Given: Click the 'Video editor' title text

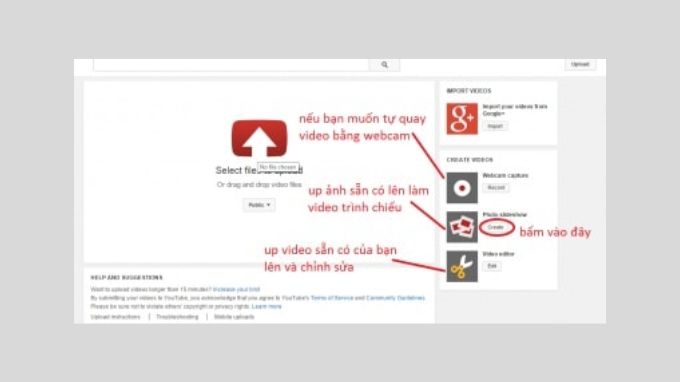Looking at the screenshot, I should pos(498,254).
